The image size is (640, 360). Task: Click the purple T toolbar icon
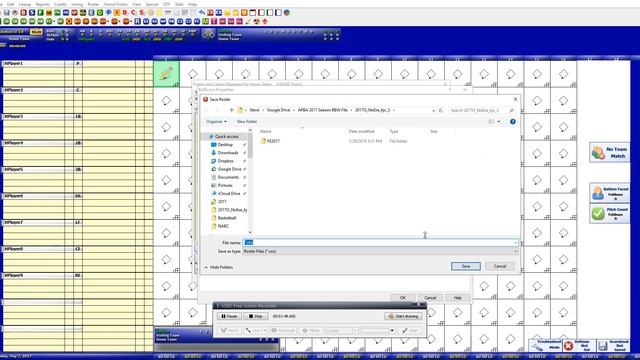point(214,21)
